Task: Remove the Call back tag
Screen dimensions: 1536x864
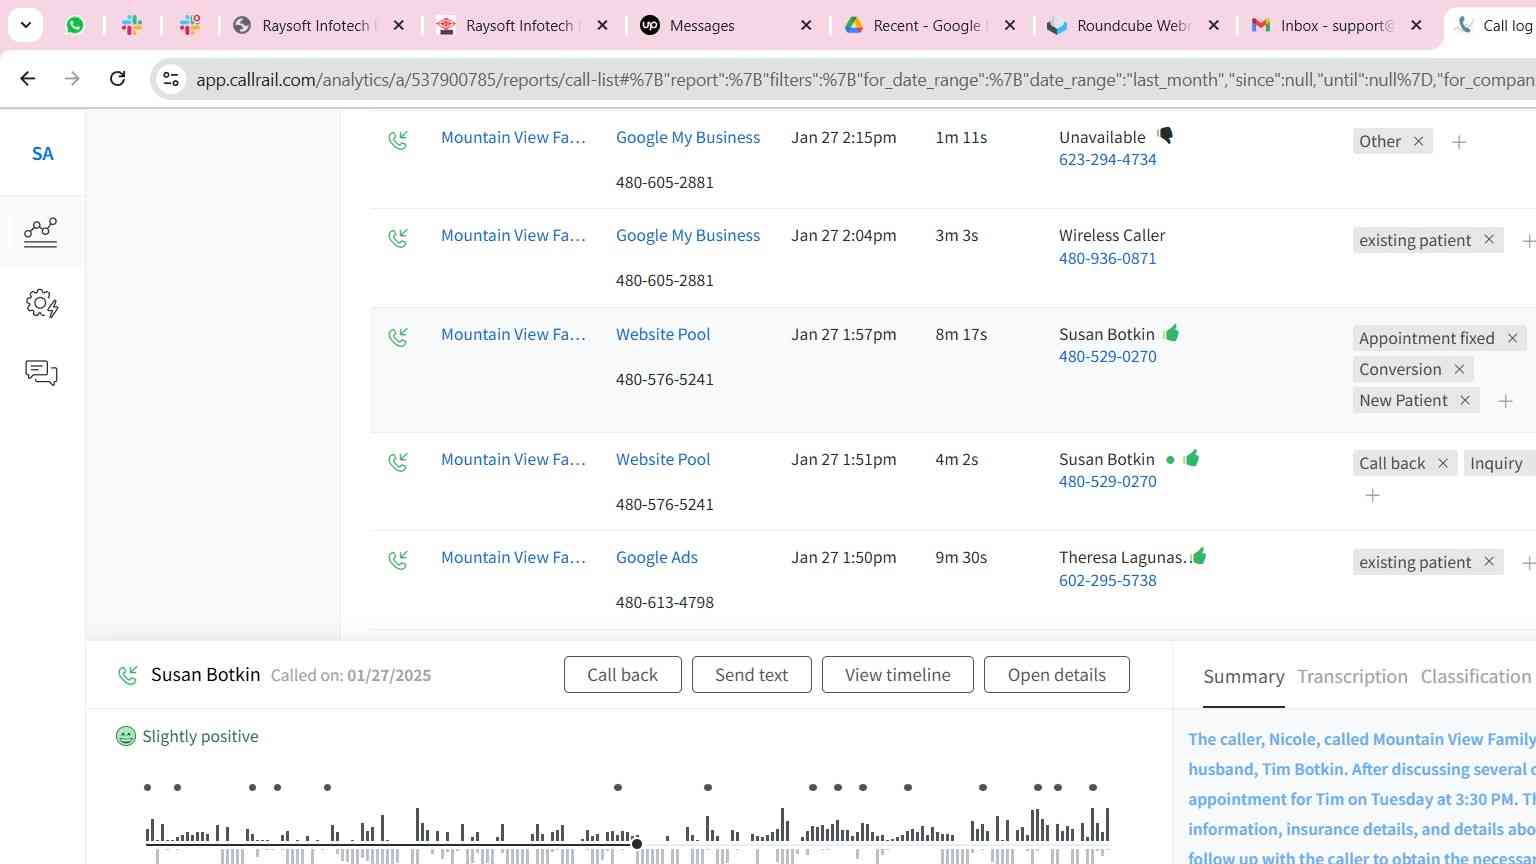Action: coord(1443,464)
